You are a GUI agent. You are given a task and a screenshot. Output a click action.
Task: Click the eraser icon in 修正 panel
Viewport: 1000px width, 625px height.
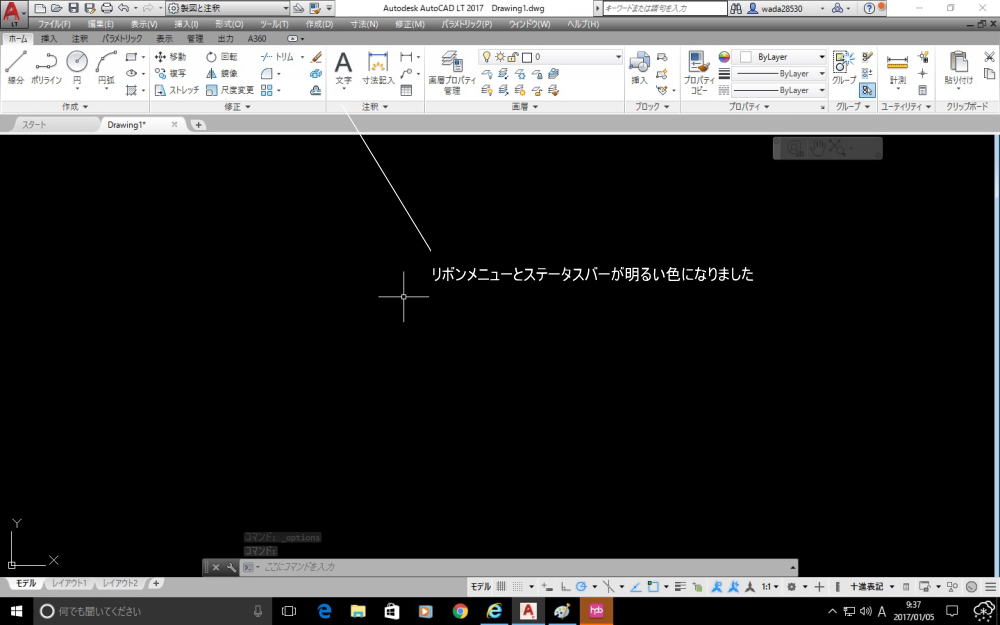(x=316, y=57)
